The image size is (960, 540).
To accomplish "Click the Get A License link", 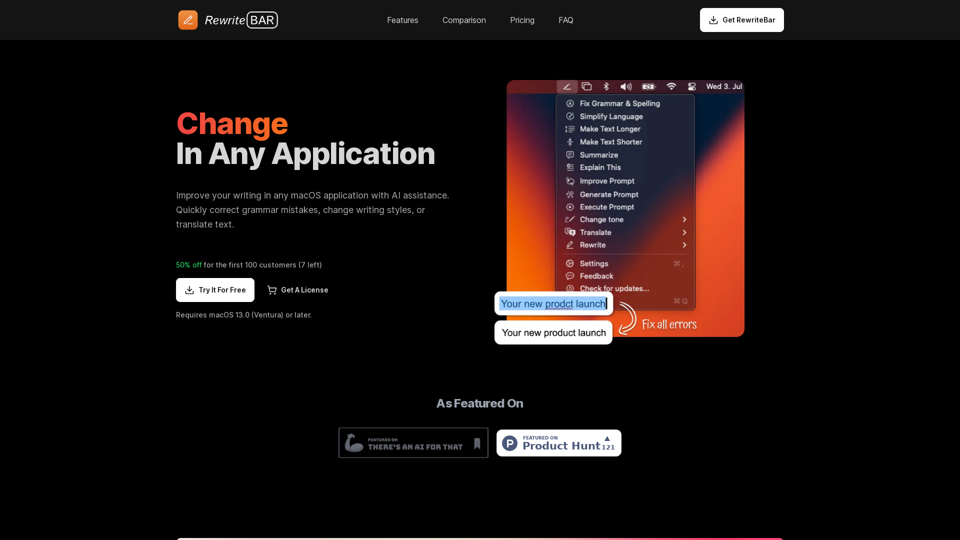I will click(298, 290).
